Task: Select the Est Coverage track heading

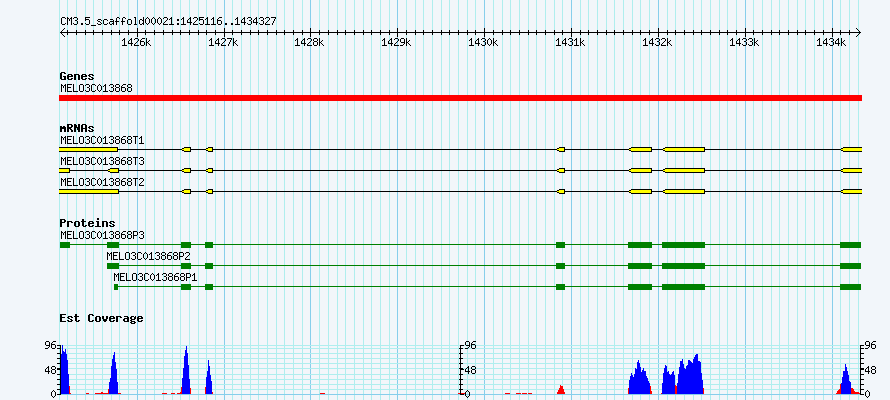Action: [x=102, y=318]
